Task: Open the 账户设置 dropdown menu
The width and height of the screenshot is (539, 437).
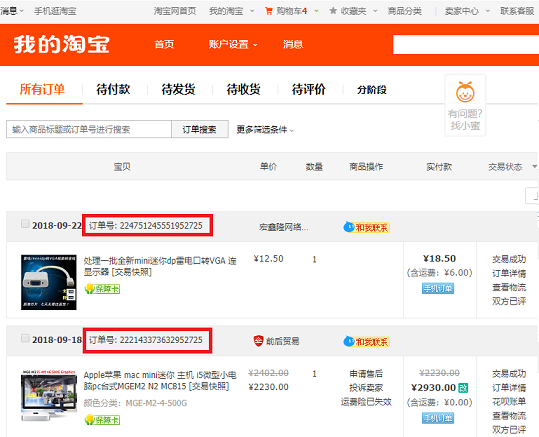Action: [x=233, y=44]
